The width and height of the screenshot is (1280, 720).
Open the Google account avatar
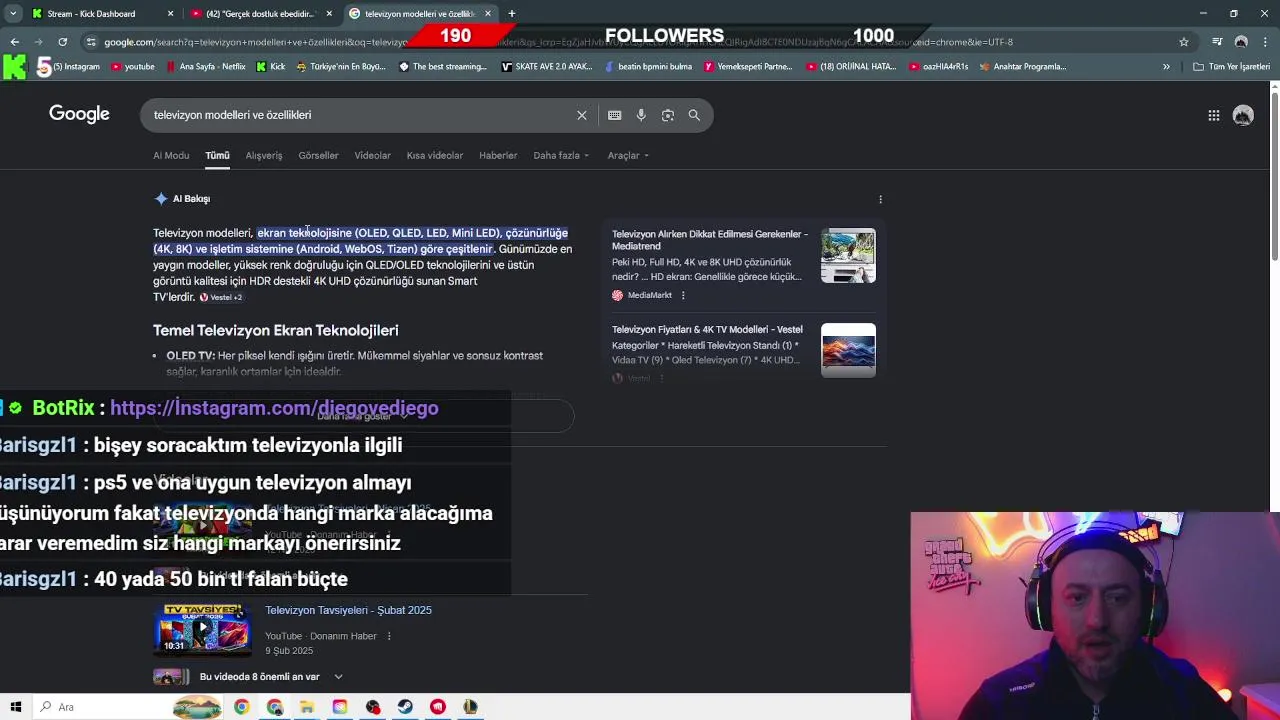tap(1243, 115)
